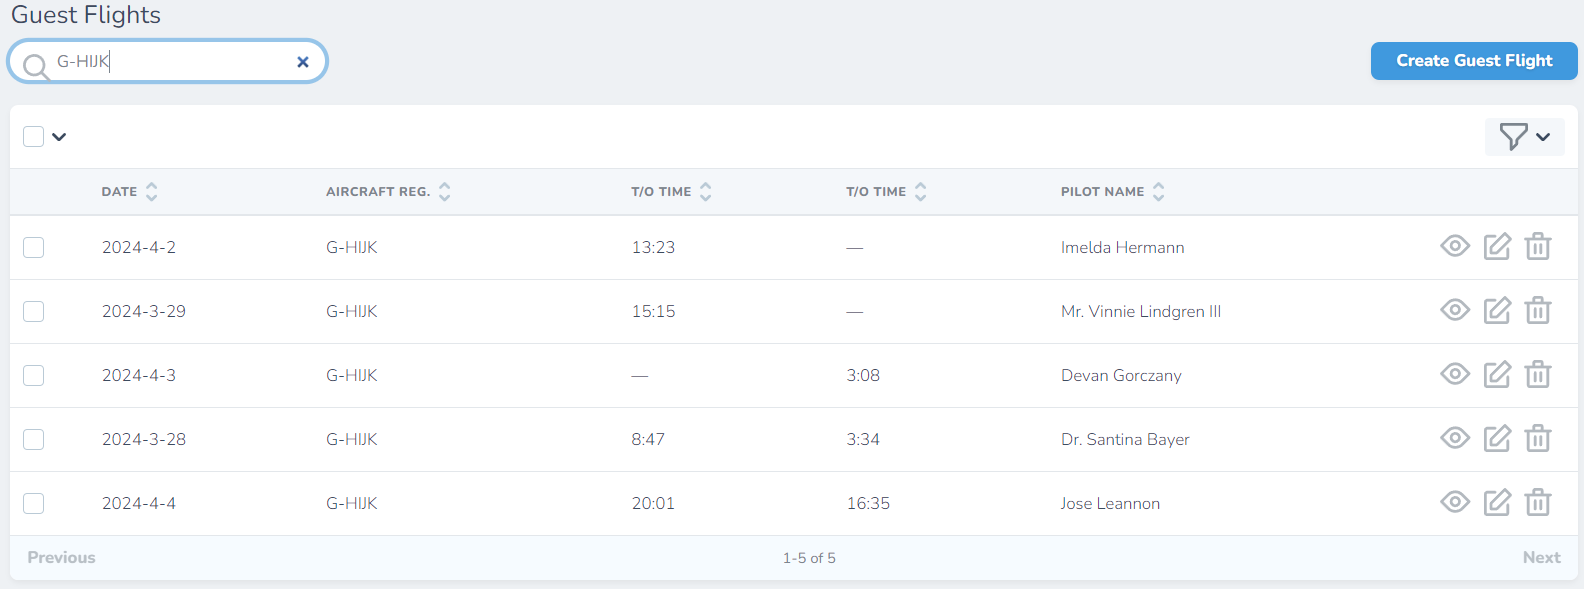
Task: Check the select-all checkbox above the table
Action: [34, 137]
